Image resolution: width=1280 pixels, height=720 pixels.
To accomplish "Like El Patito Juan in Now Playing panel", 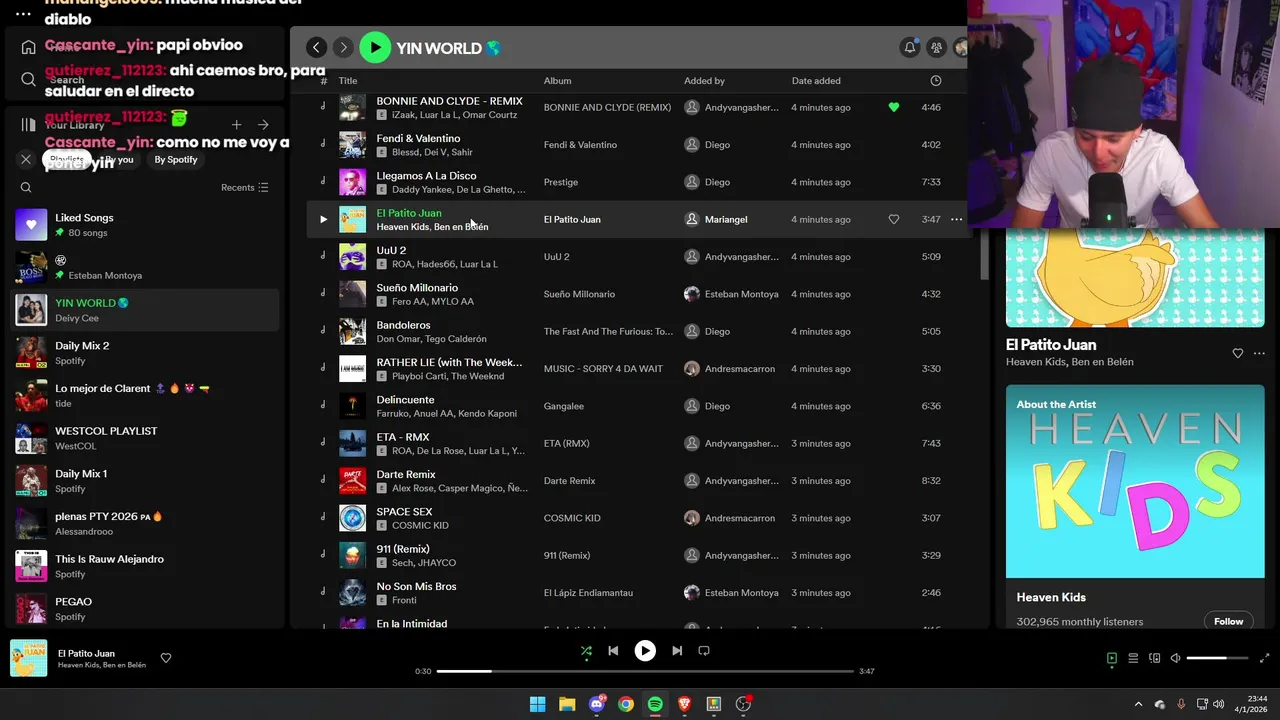I will (x=1238, y=353).
